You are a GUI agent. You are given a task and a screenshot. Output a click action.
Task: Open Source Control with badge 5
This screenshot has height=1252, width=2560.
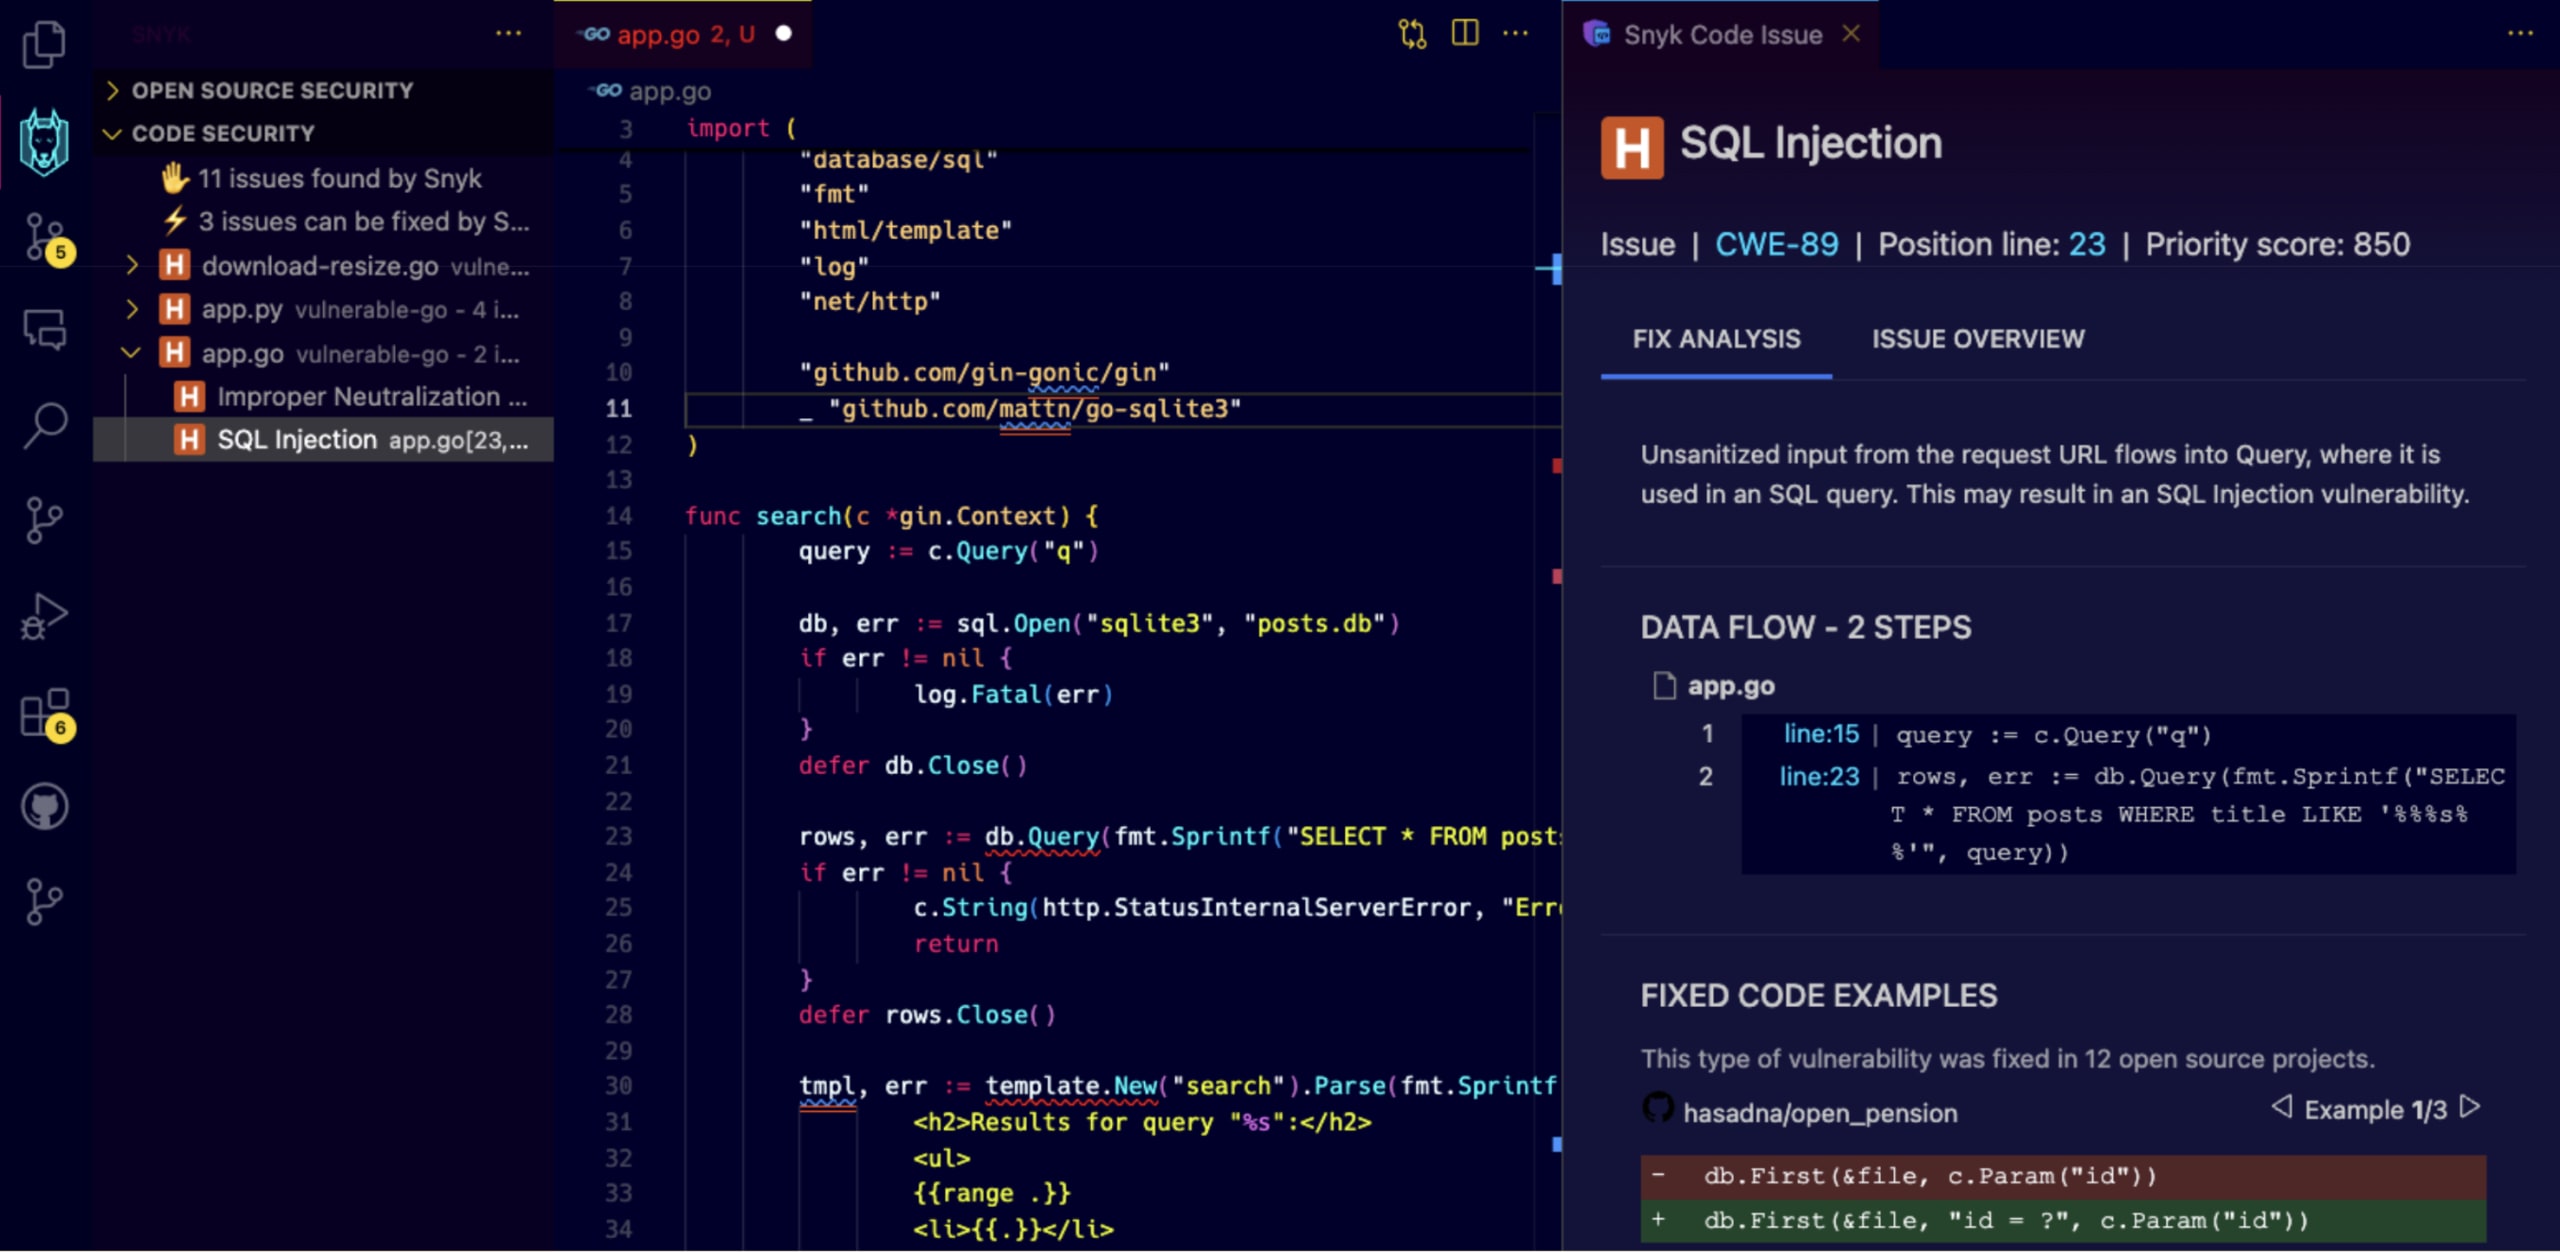(46, 238)
